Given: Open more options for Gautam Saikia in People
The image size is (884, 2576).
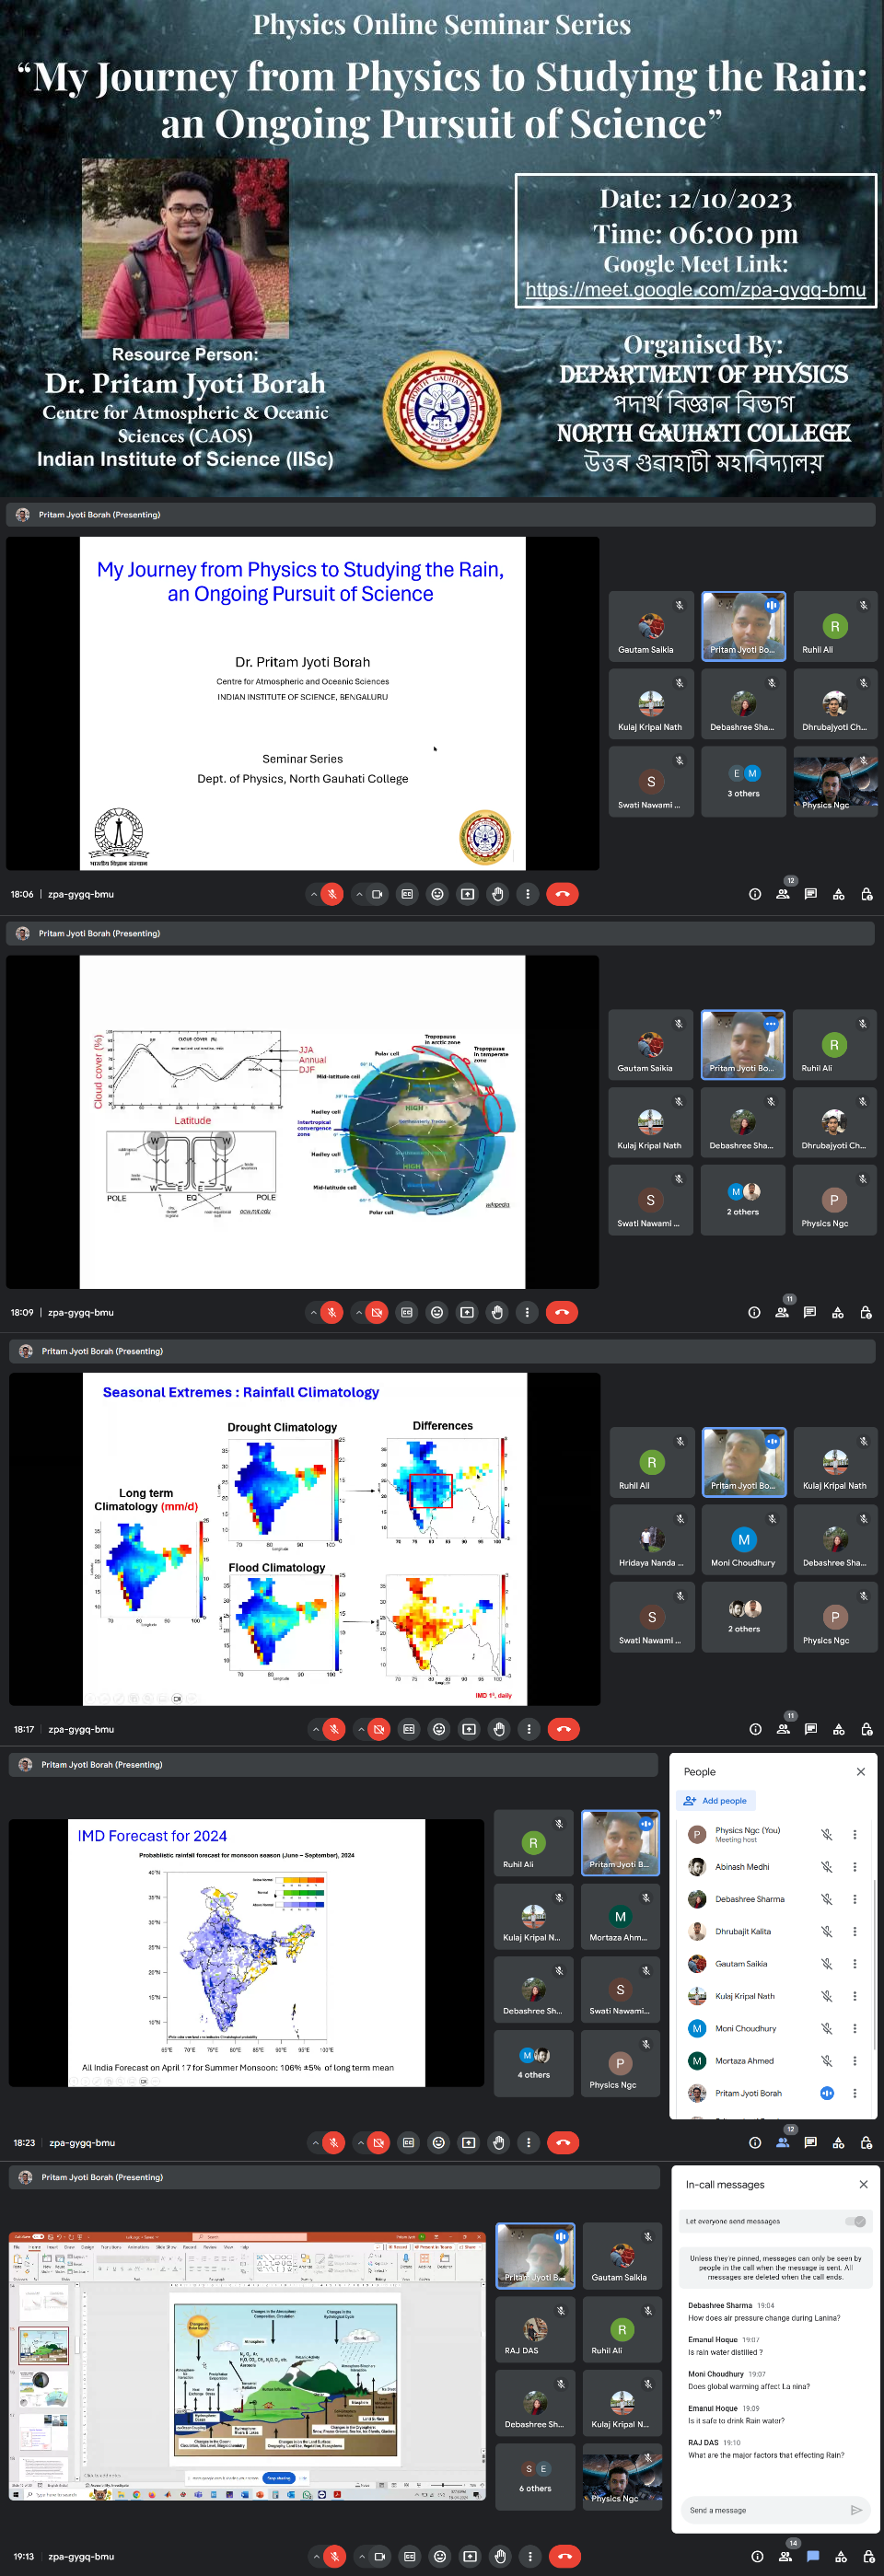Looking at the screenshot, I should 854,1964.
